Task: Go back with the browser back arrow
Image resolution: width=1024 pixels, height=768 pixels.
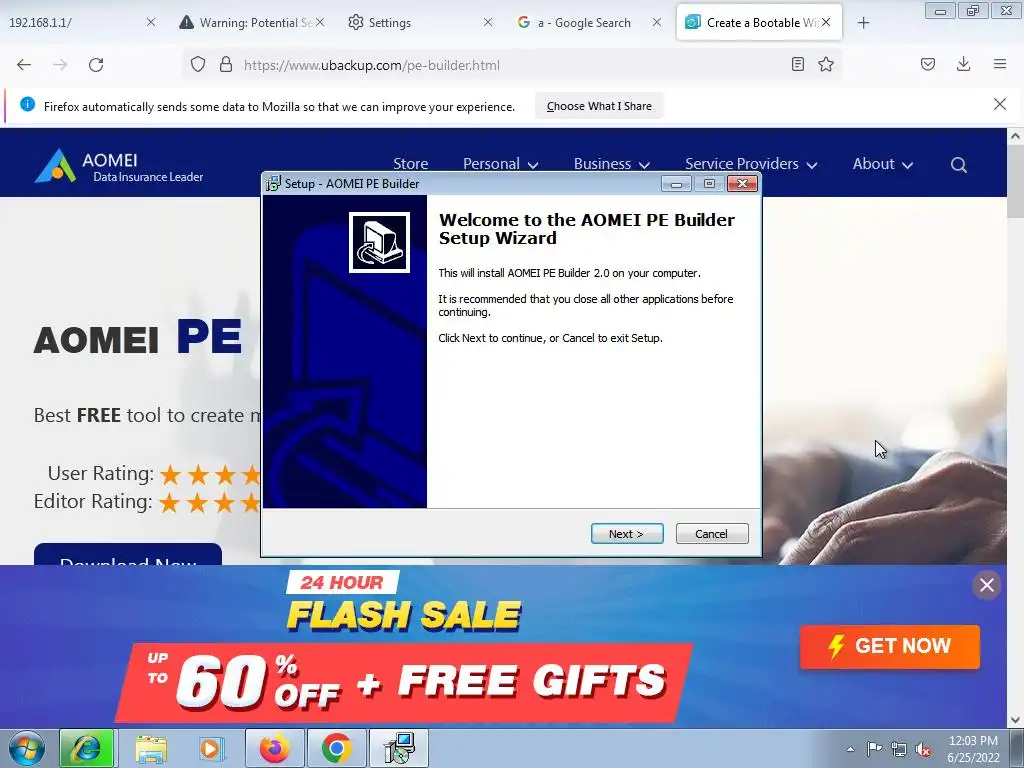Action: click(24, 65)
